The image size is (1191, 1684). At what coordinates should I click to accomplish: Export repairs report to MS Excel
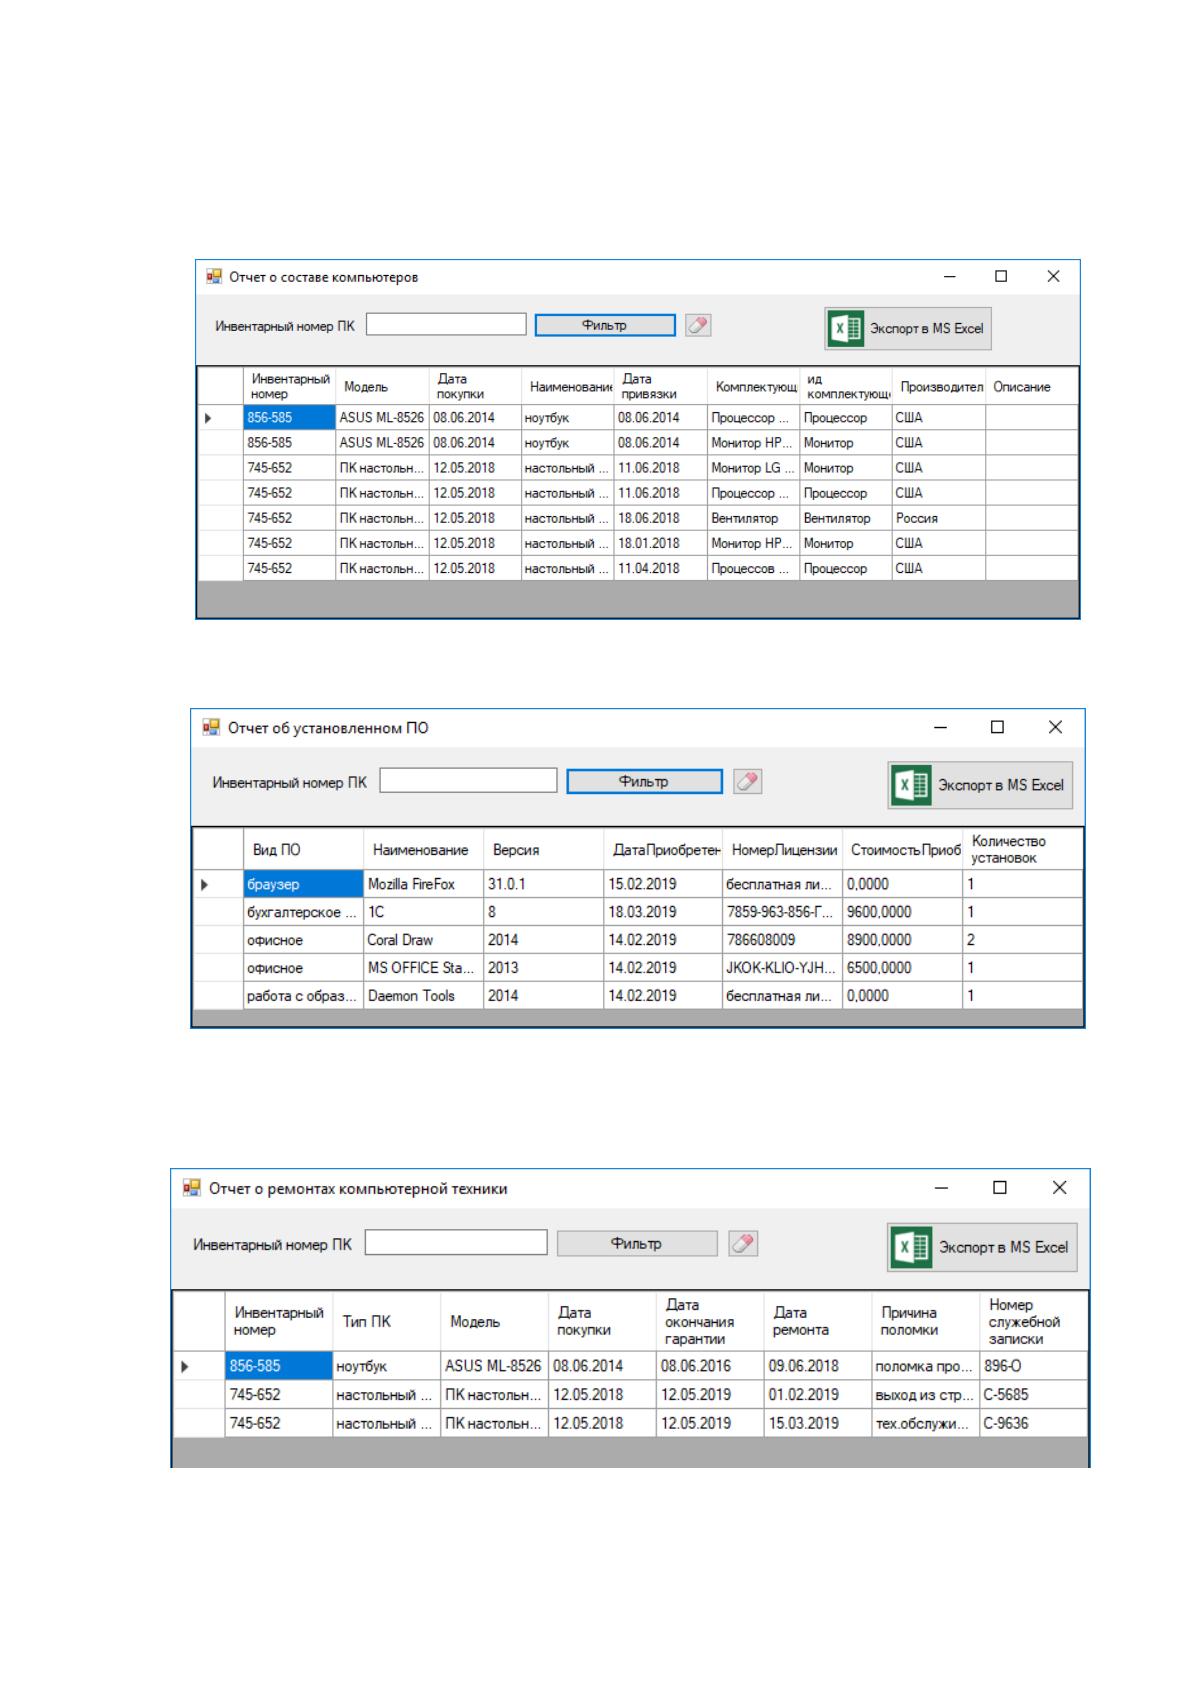(982, 1247)
